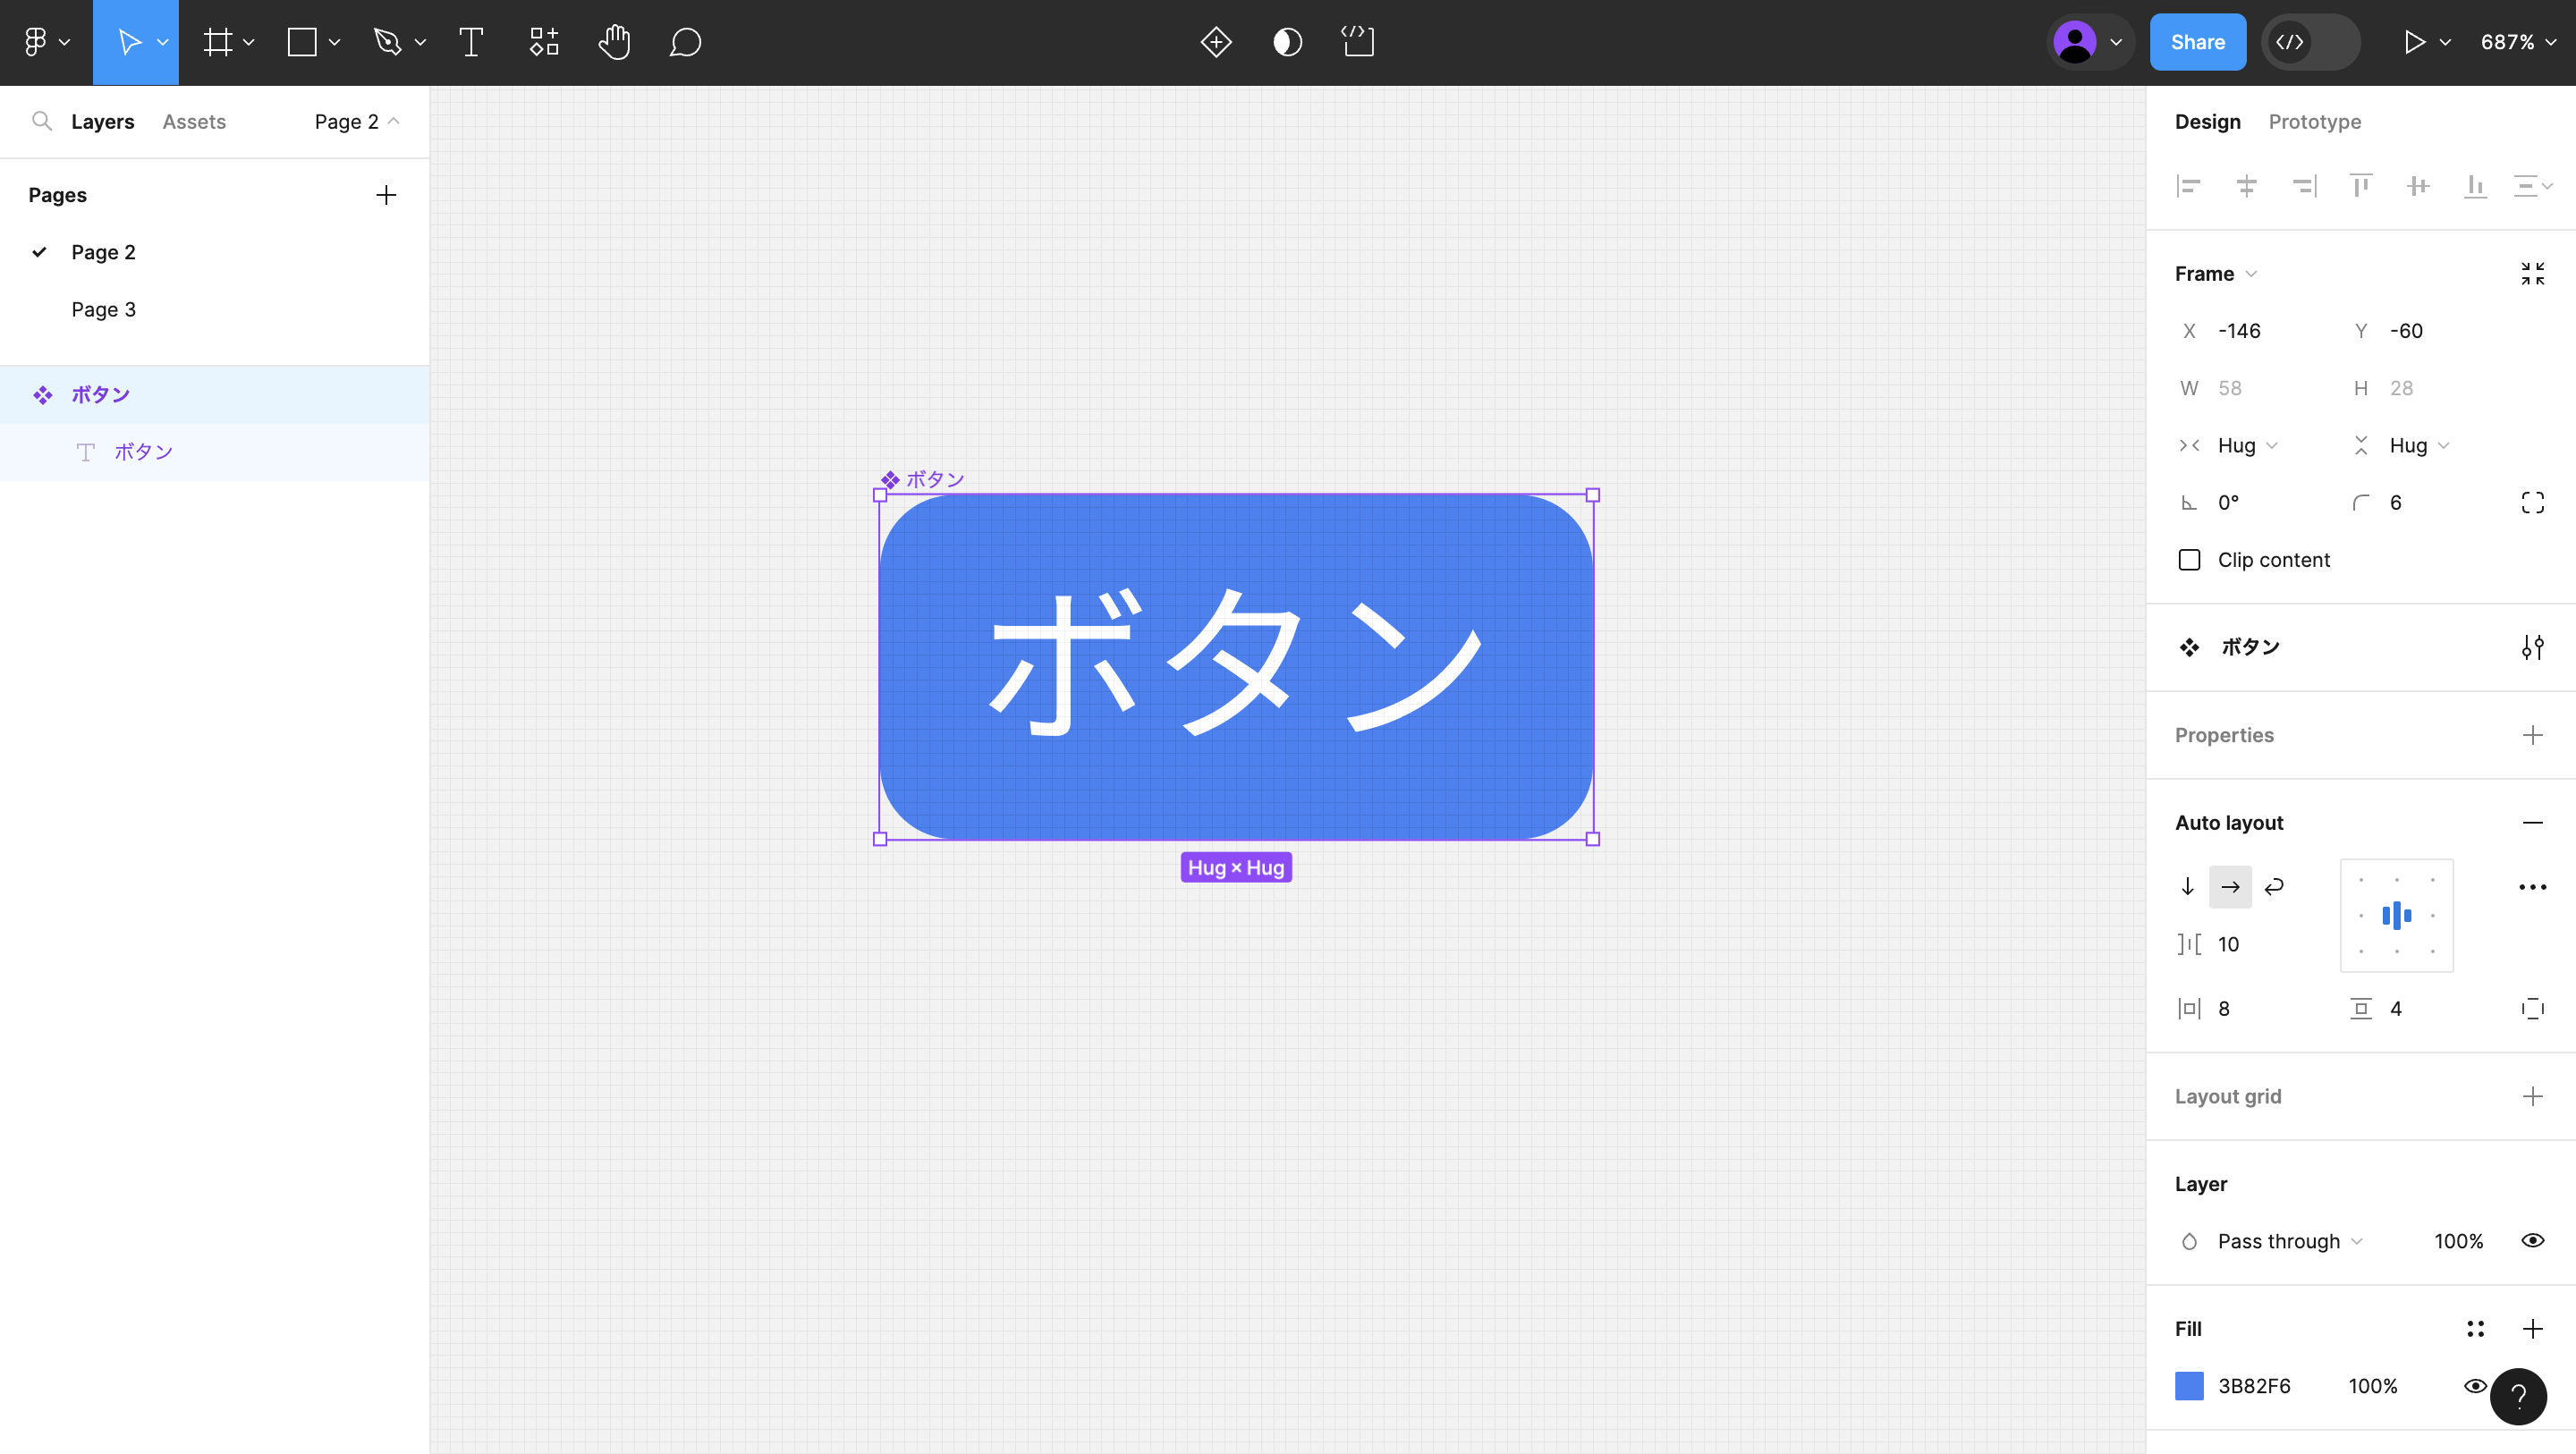The image size is (2576, 1454).
Task: Toggle layer visibility in the Layer section
Action: (2533, 1240)
